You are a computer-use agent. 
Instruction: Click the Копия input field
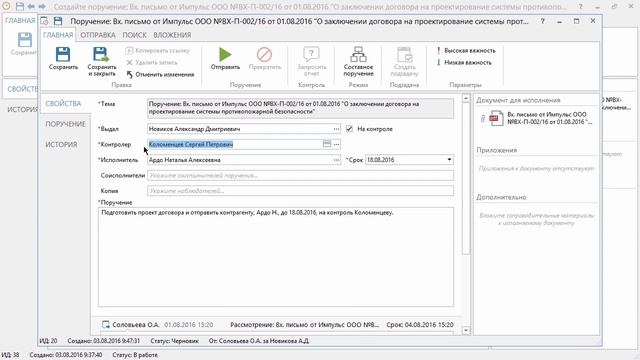300,191
